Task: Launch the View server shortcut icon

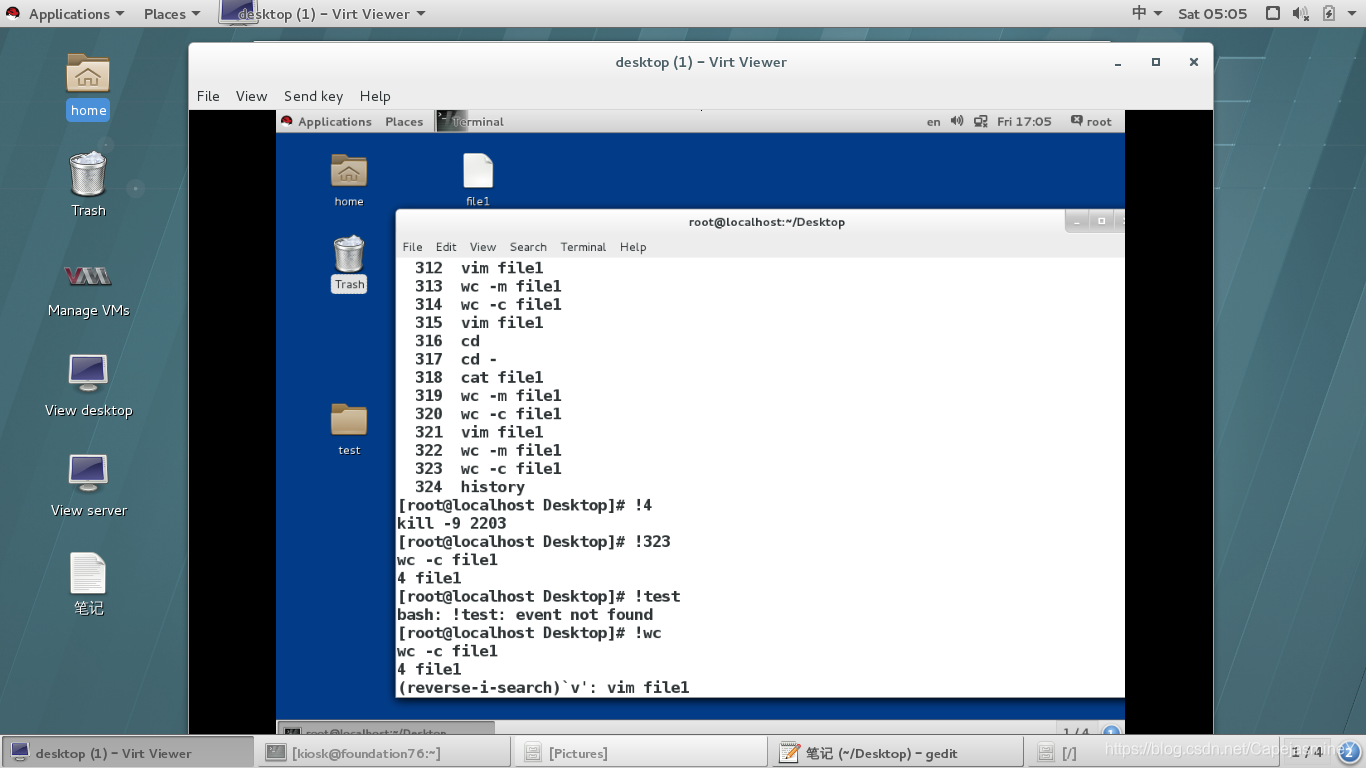Action: point(88,473)
